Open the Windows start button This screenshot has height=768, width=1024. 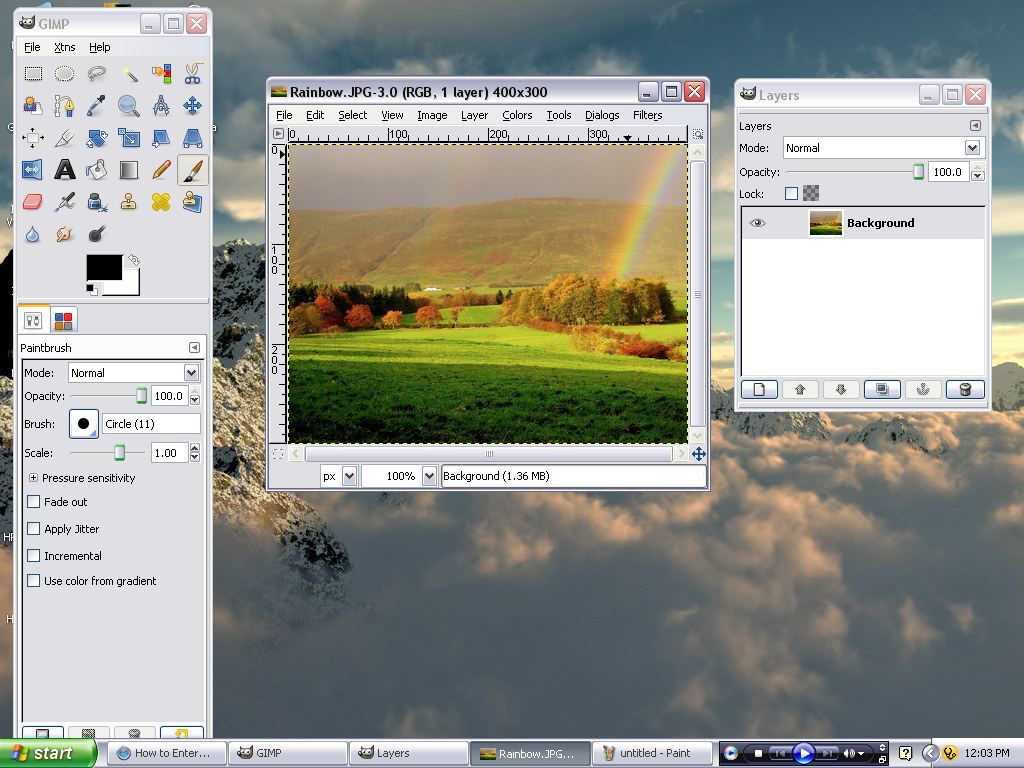pos(48,753)
